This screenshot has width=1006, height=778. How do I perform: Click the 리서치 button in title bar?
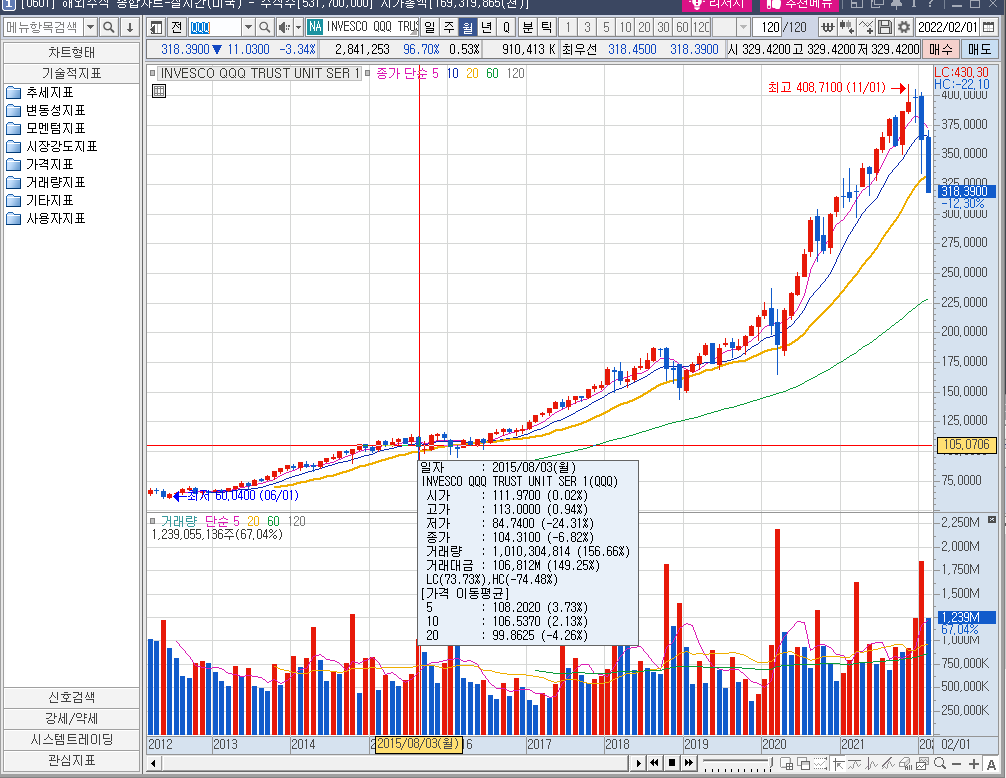coord(719,4)
